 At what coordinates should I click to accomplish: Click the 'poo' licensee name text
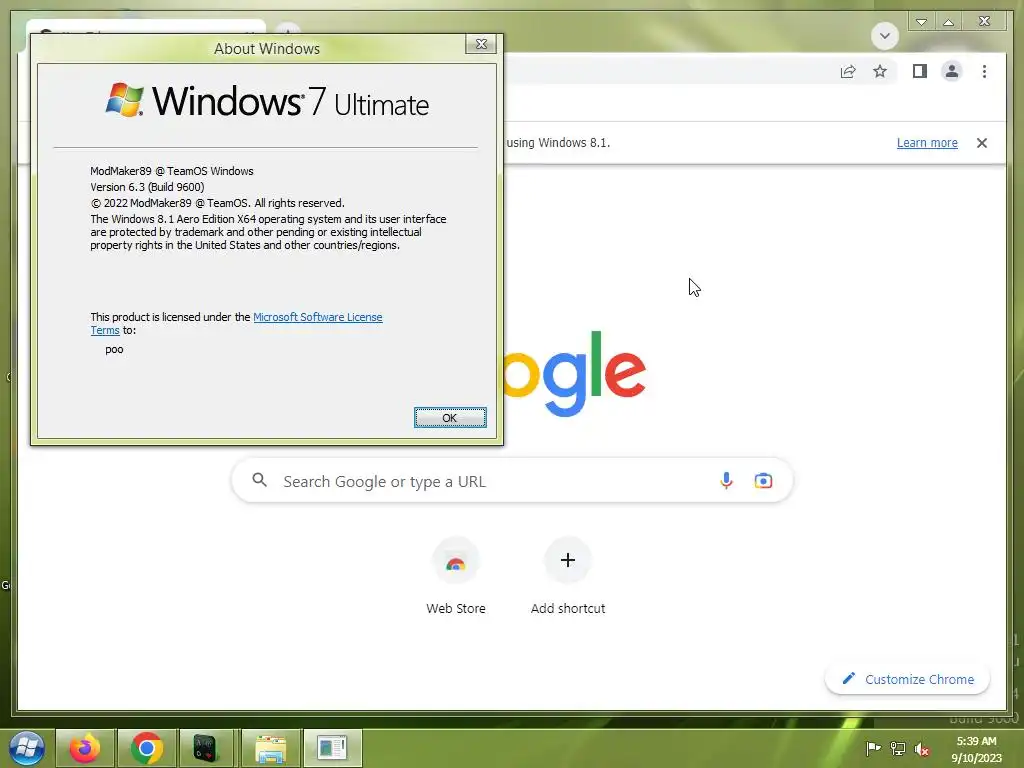tap(114, 349)
